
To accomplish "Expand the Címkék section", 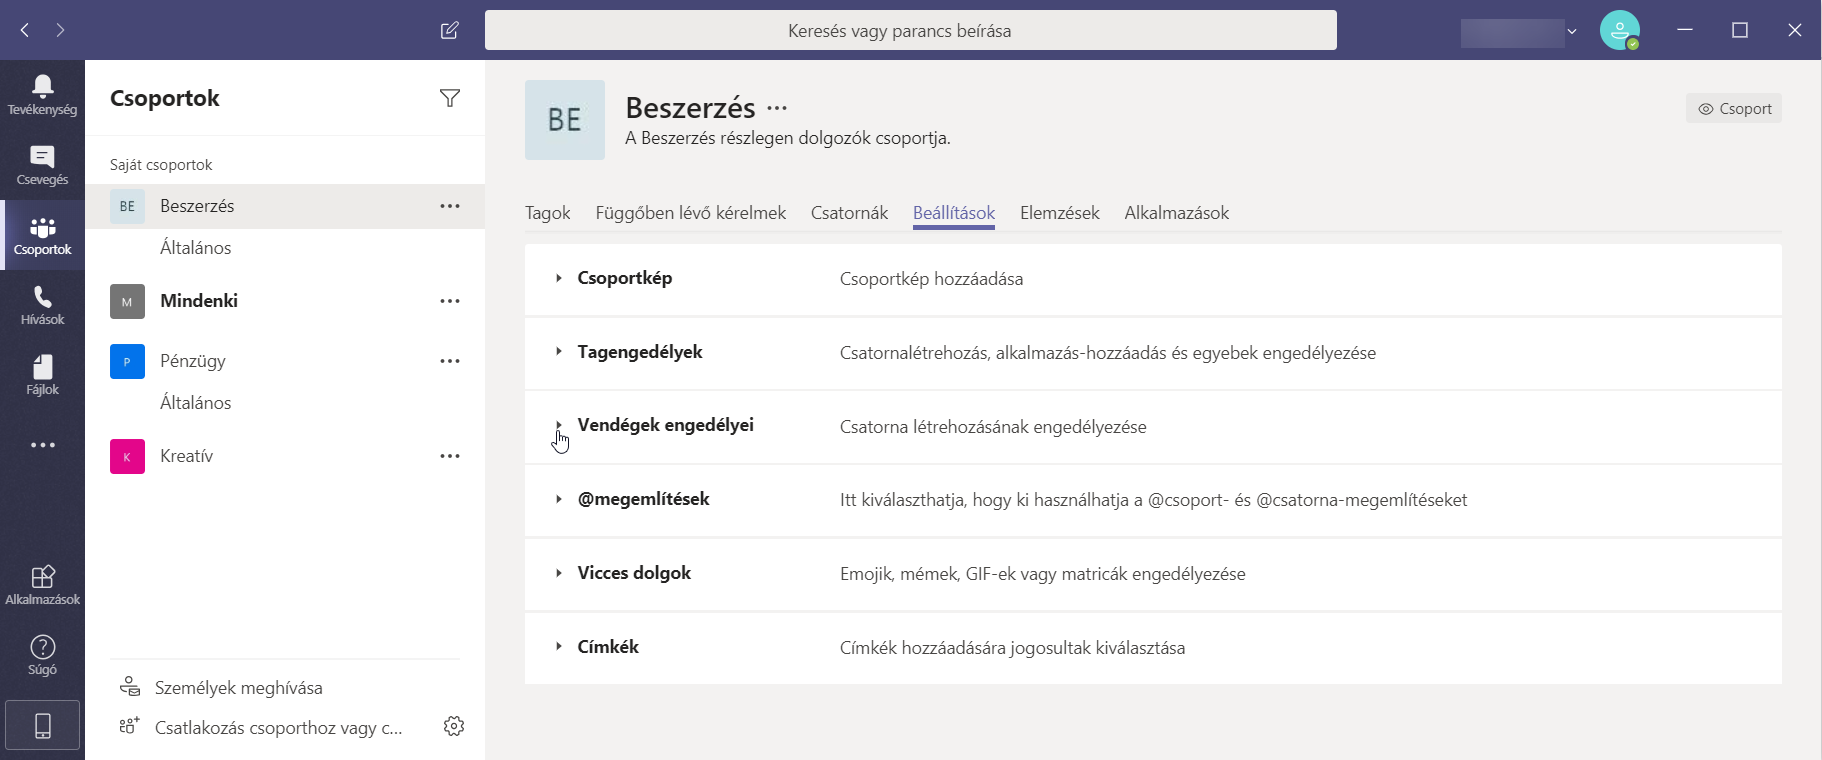I will coord(559,647).
